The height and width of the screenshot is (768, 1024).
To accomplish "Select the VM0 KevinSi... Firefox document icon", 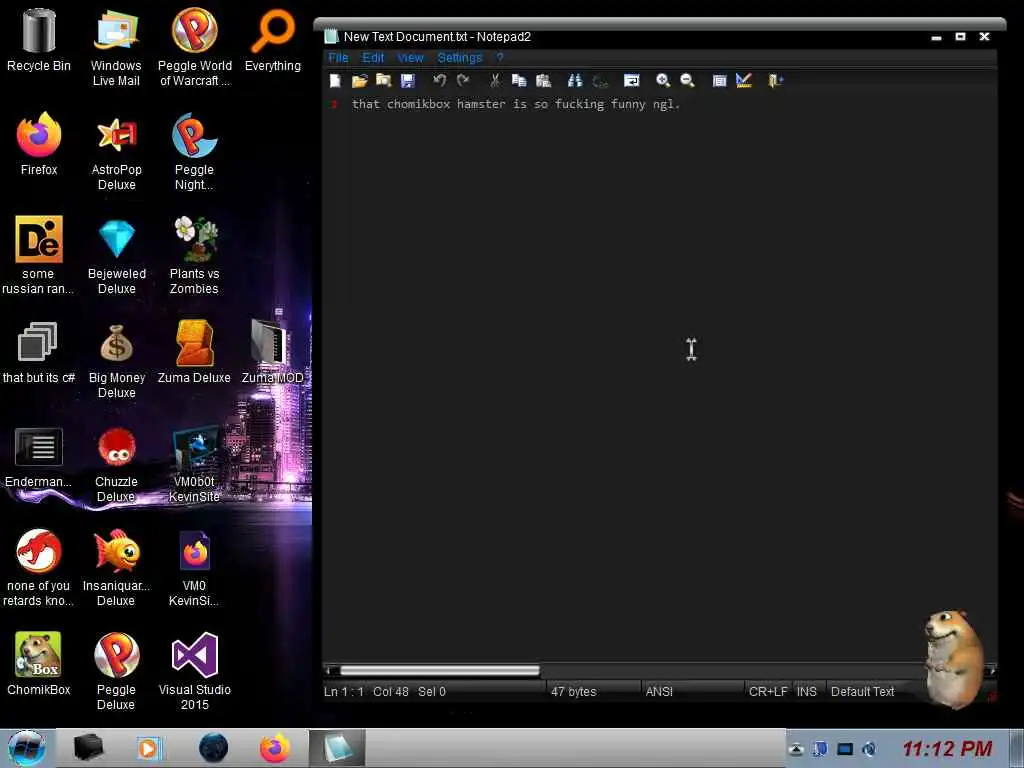I will pos(194,567).
